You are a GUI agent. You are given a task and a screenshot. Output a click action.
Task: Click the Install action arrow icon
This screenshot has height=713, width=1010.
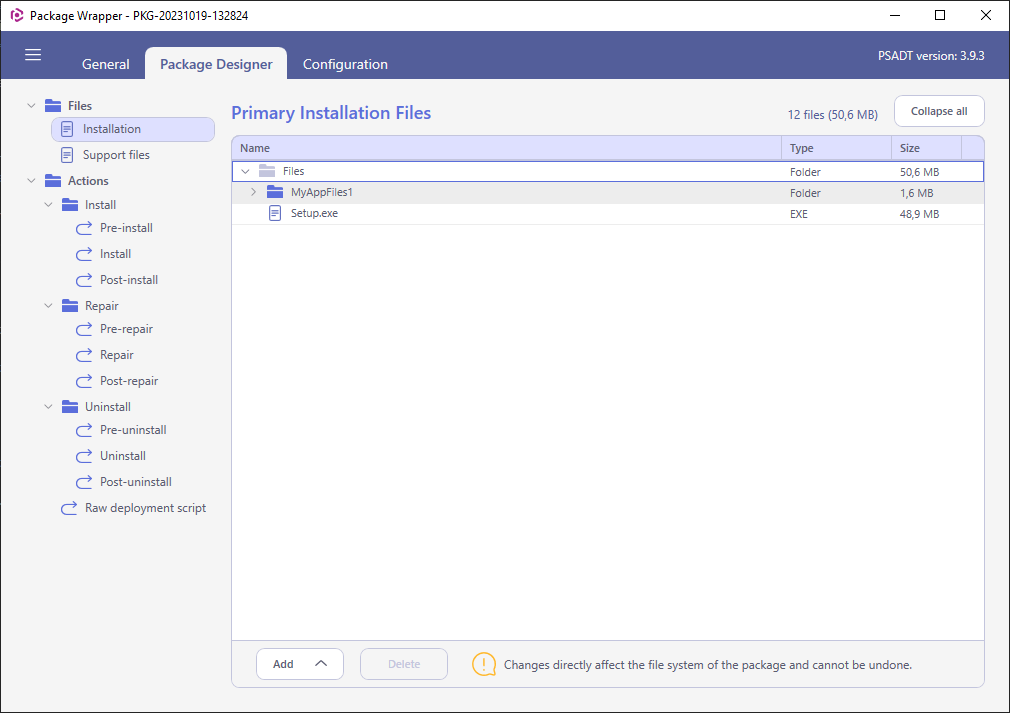tap(84, 254)
